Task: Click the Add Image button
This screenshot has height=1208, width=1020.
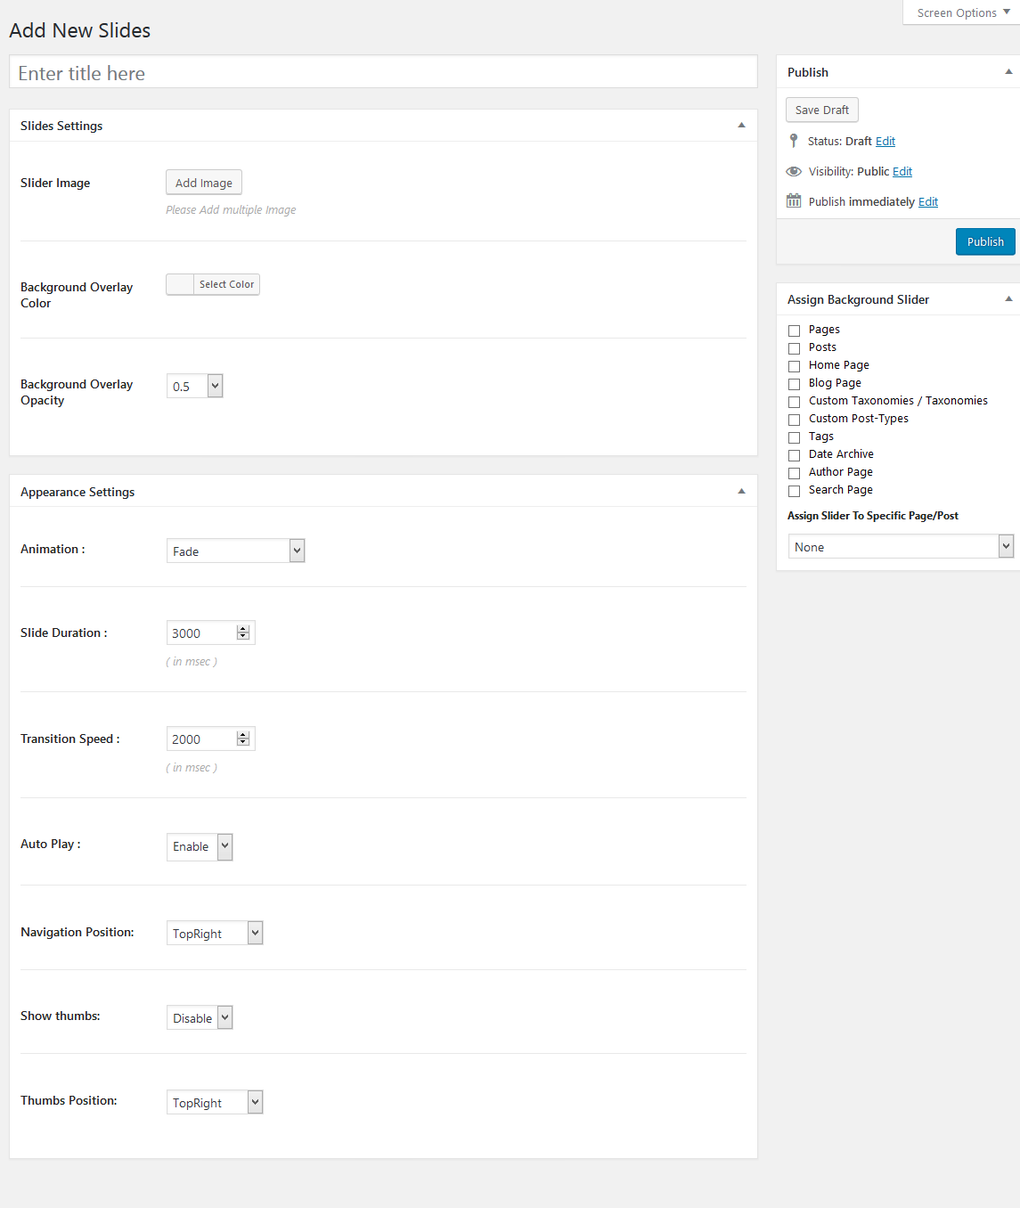Action: pyautogui.click(x=204, y=183)
